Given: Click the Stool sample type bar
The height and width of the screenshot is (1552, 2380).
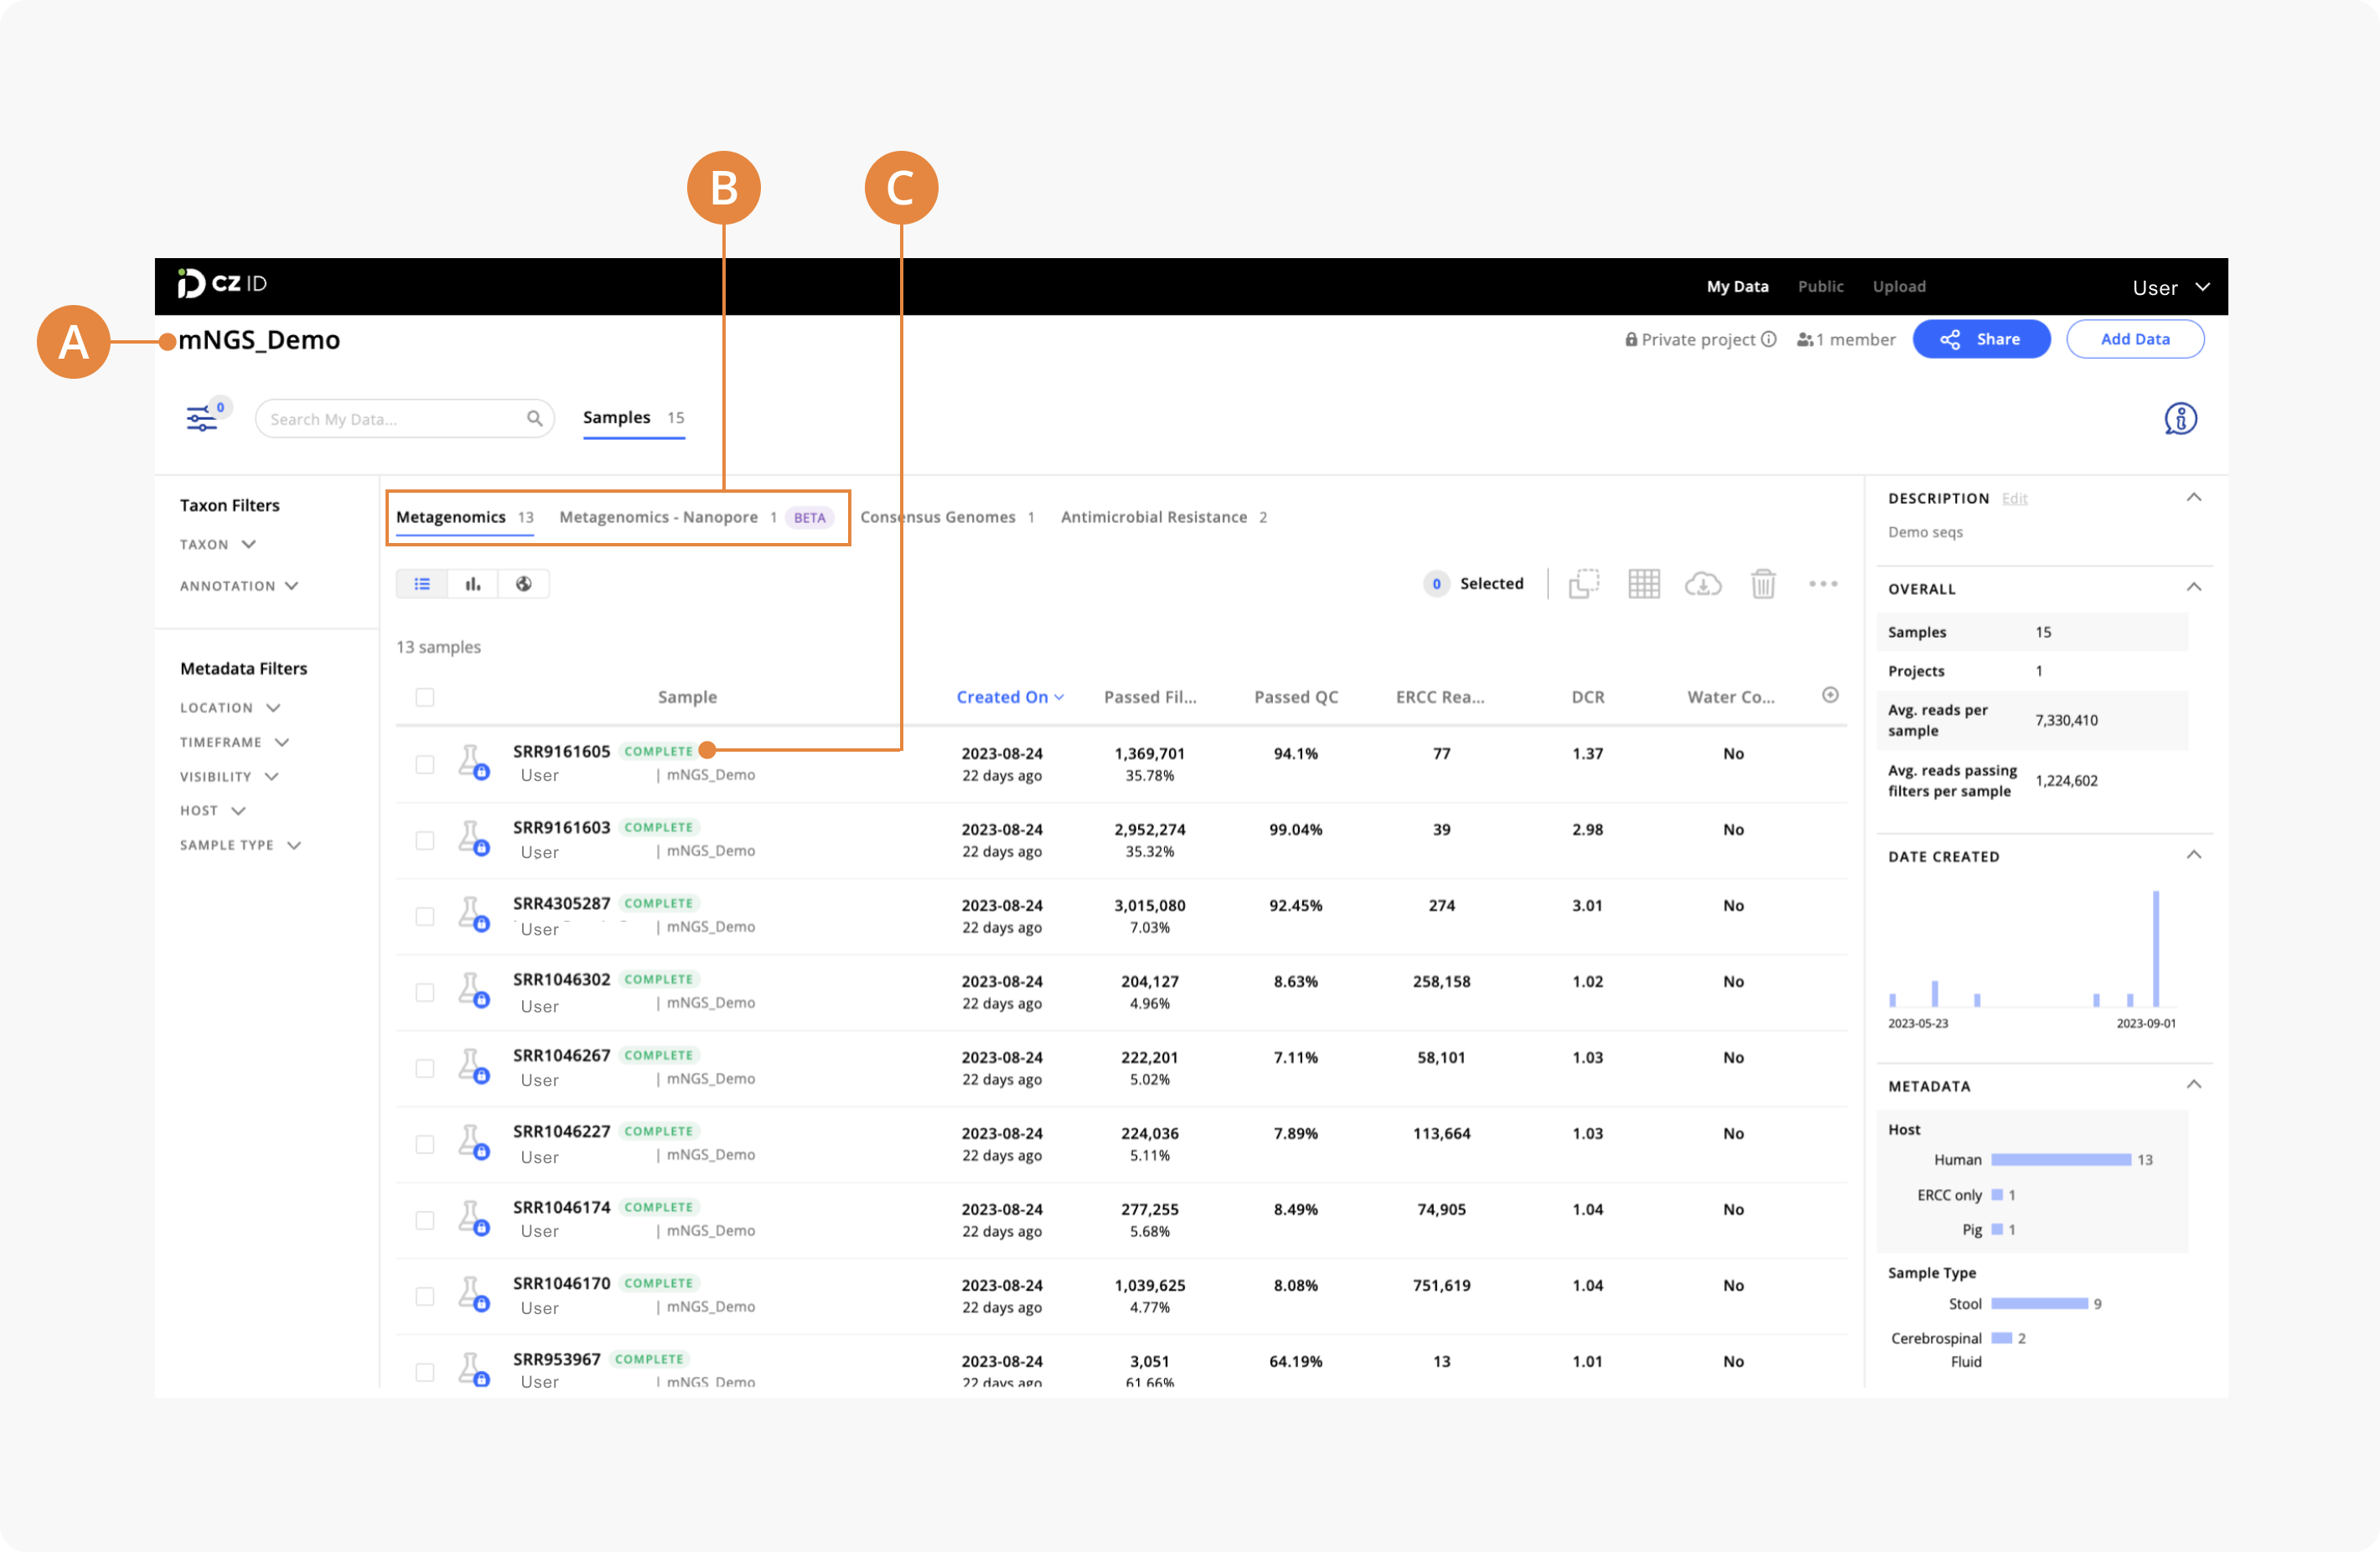Looking at the screenshot, I should point(2039,1304).
